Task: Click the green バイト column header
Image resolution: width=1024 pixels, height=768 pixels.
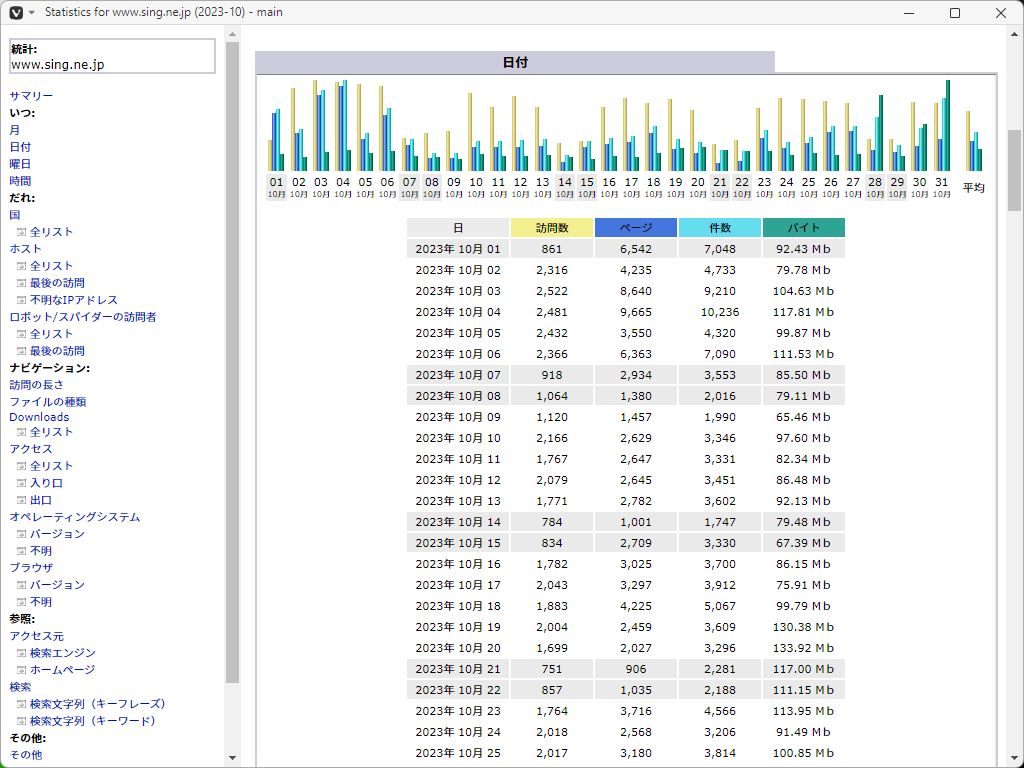Action: [x=803, y=228]
